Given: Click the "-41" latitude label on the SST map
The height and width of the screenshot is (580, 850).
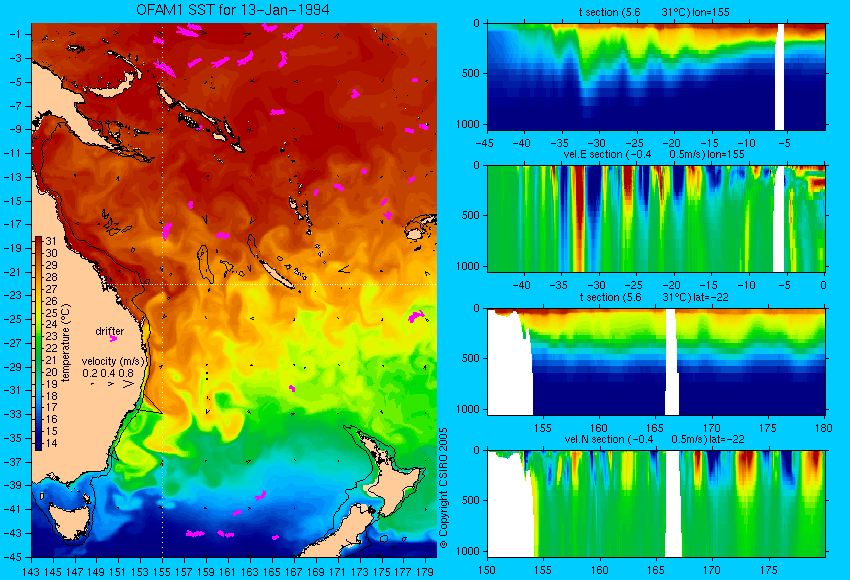Looking at the screenshot, I should [x=13, y=509].
